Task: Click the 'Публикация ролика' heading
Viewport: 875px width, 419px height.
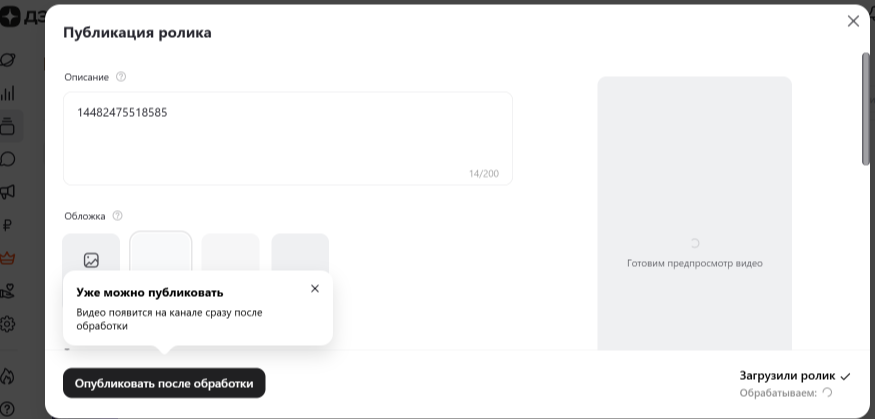Action: (x=137, y=32)
